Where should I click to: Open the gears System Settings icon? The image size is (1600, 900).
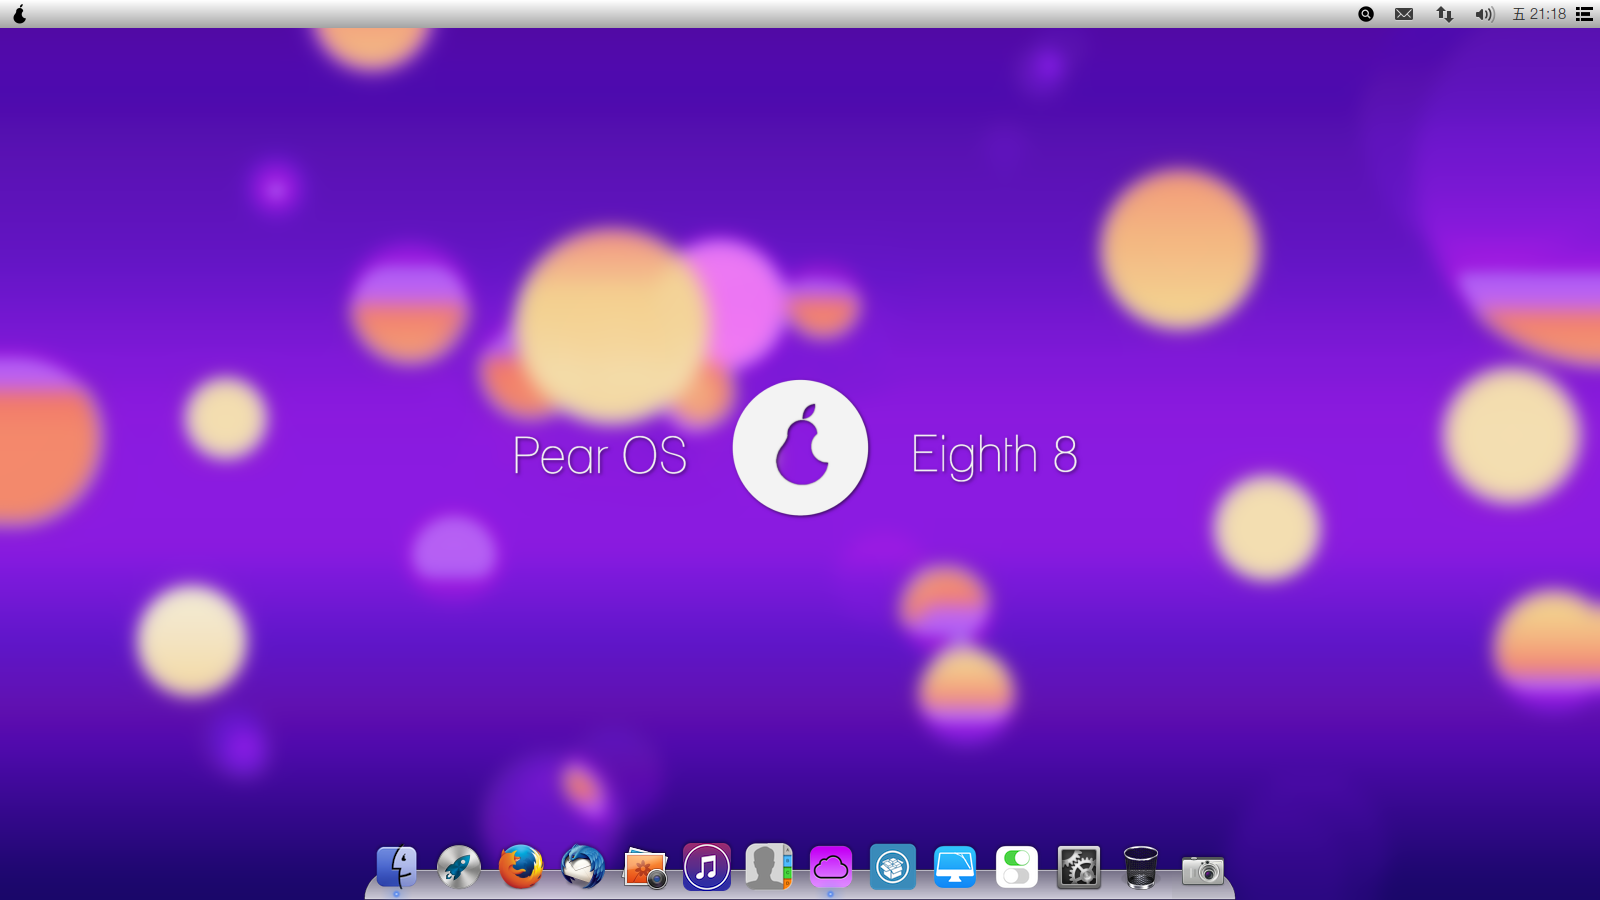coord(1079,867)
